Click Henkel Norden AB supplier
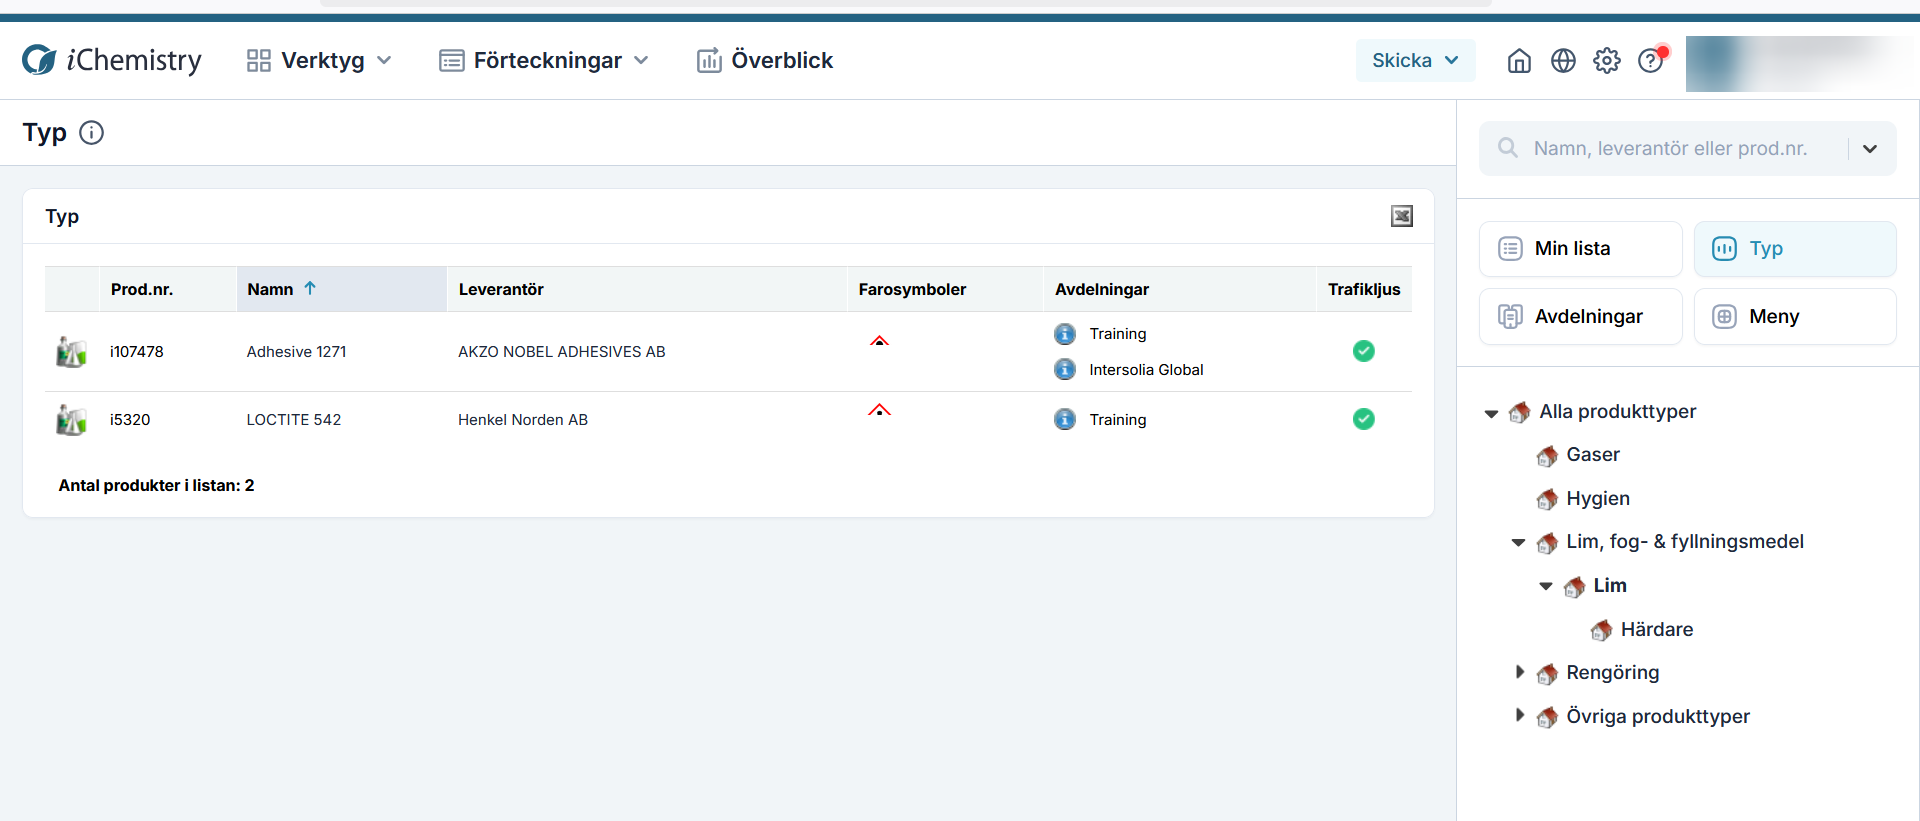The image size is (1920, 821). point(523,420)
